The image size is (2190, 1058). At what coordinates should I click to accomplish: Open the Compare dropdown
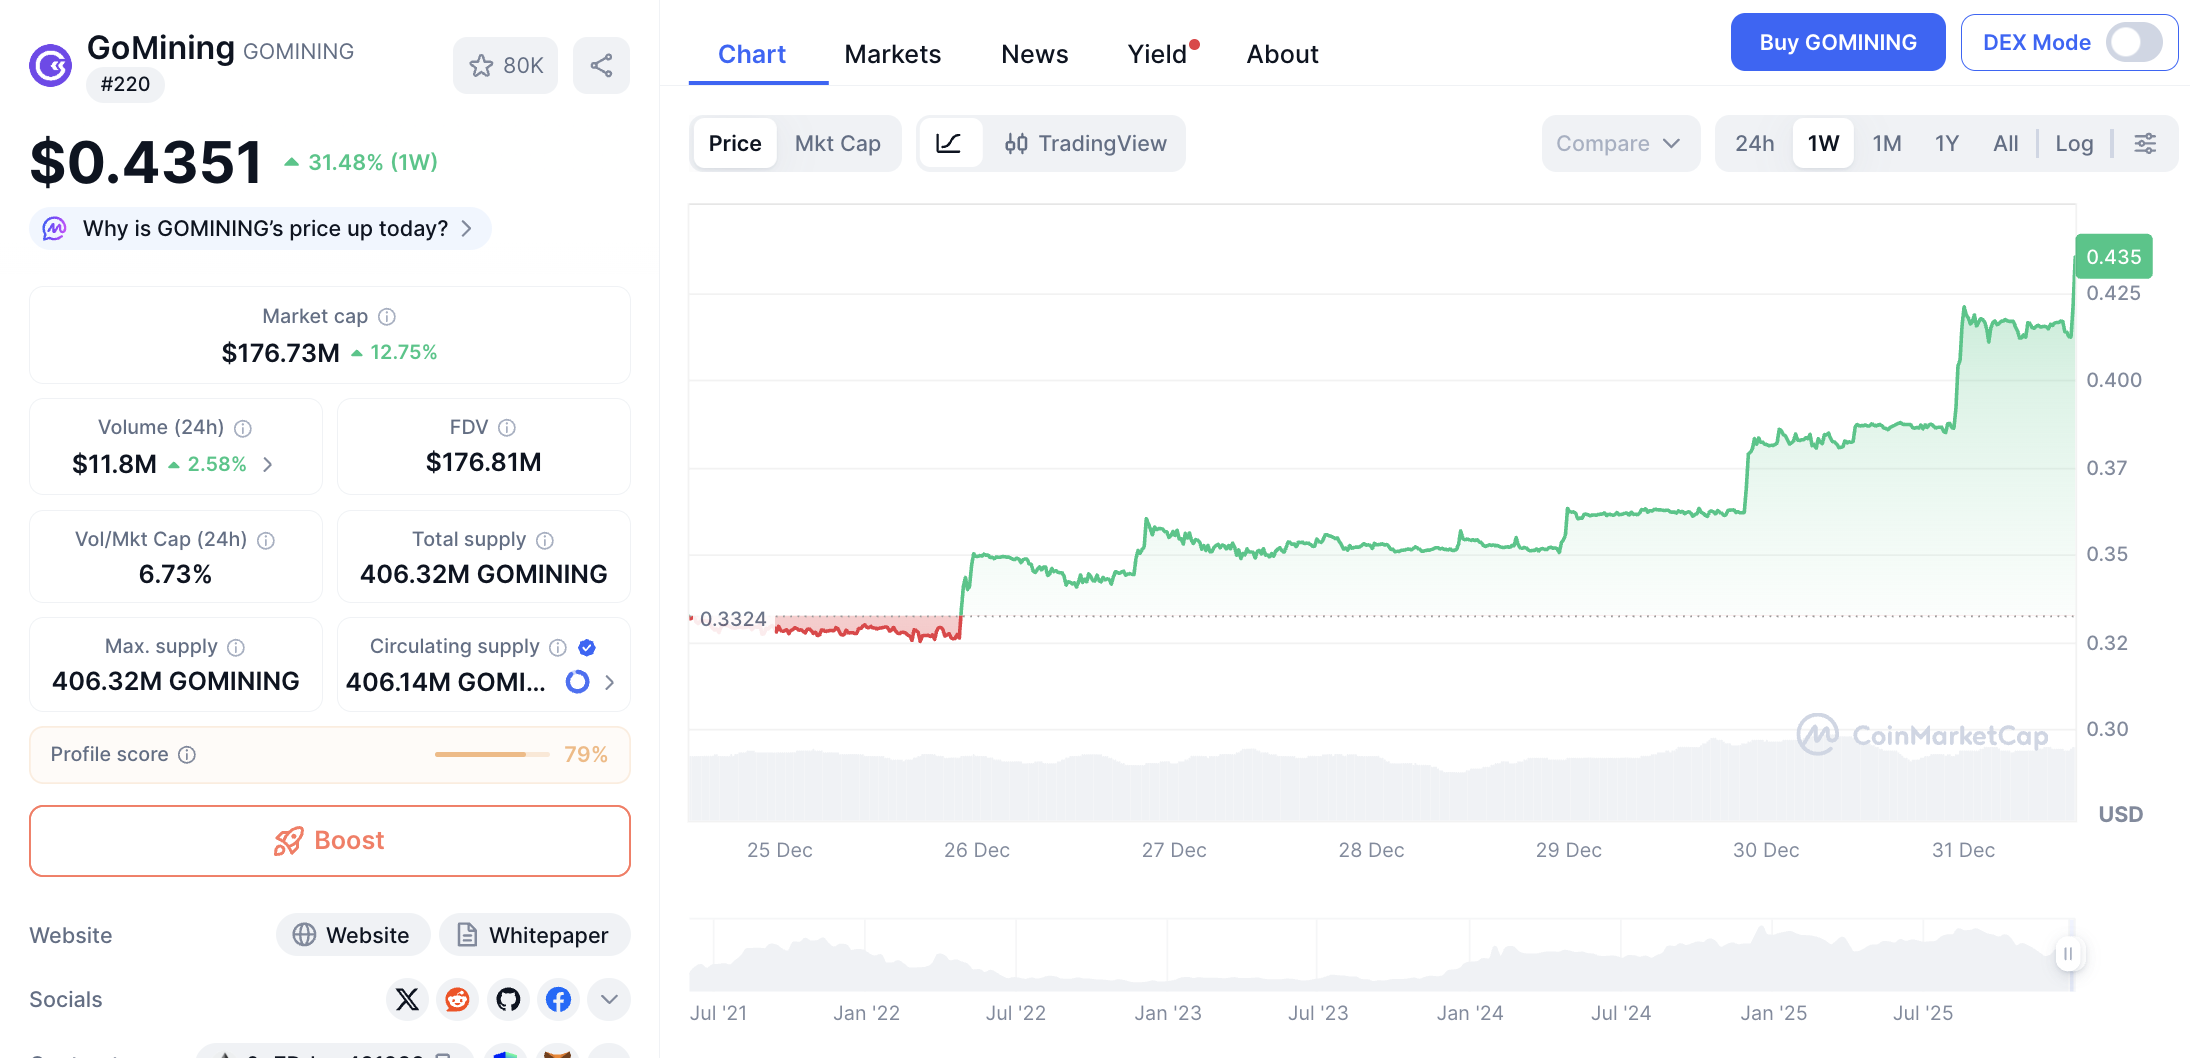1619,143
